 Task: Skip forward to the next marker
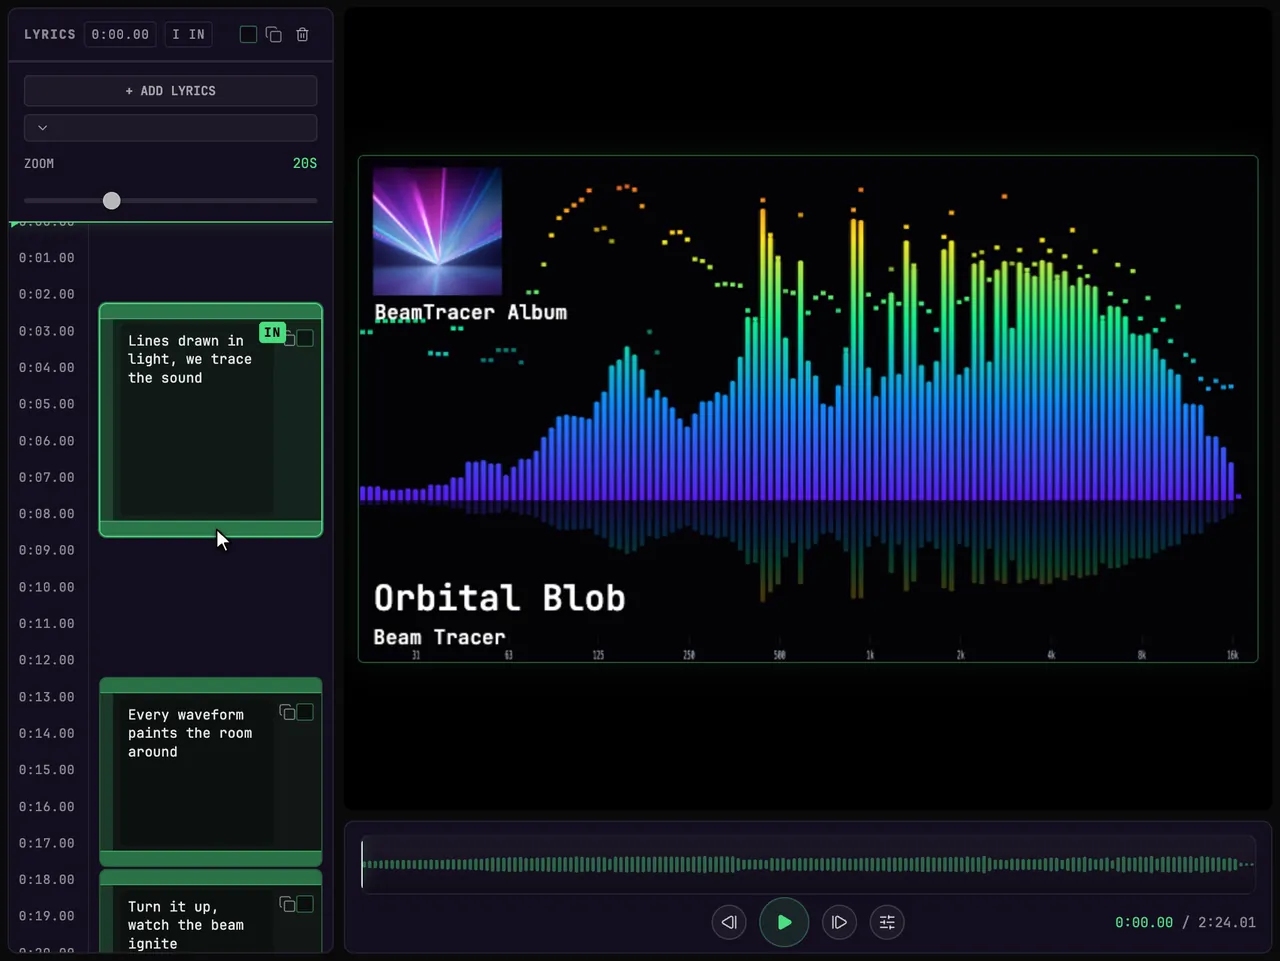coord(839,922)
